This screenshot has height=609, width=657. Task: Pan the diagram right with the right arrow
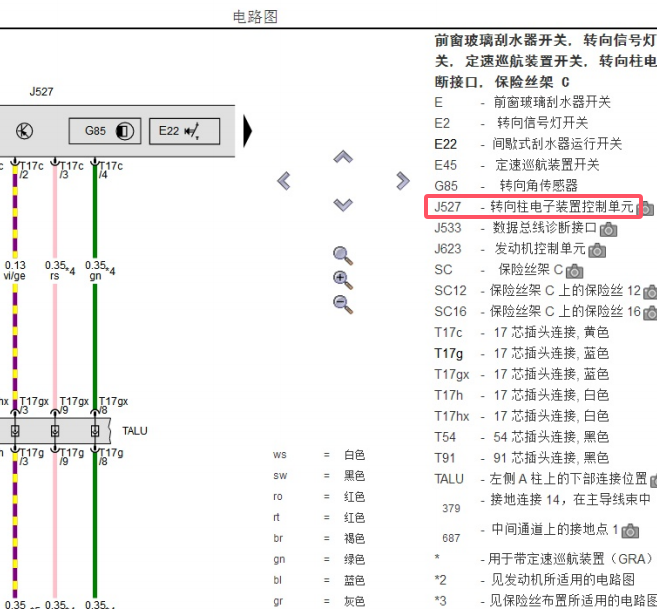403,181
